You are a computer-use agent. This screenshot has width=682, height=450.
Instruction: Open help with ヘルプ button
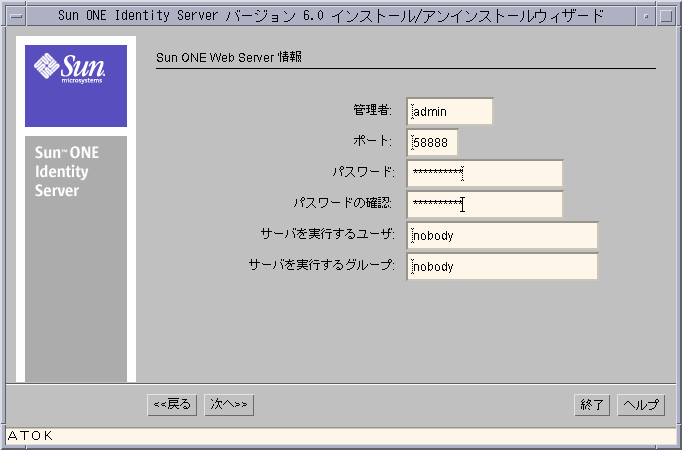point(641,405)
